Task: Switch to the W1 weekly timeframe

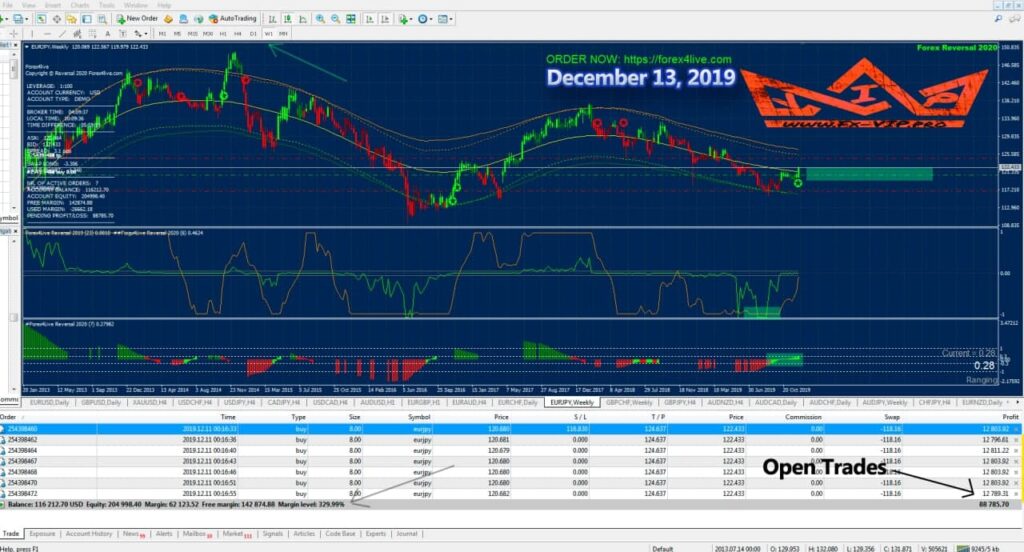Action: [x=269, y=33]
